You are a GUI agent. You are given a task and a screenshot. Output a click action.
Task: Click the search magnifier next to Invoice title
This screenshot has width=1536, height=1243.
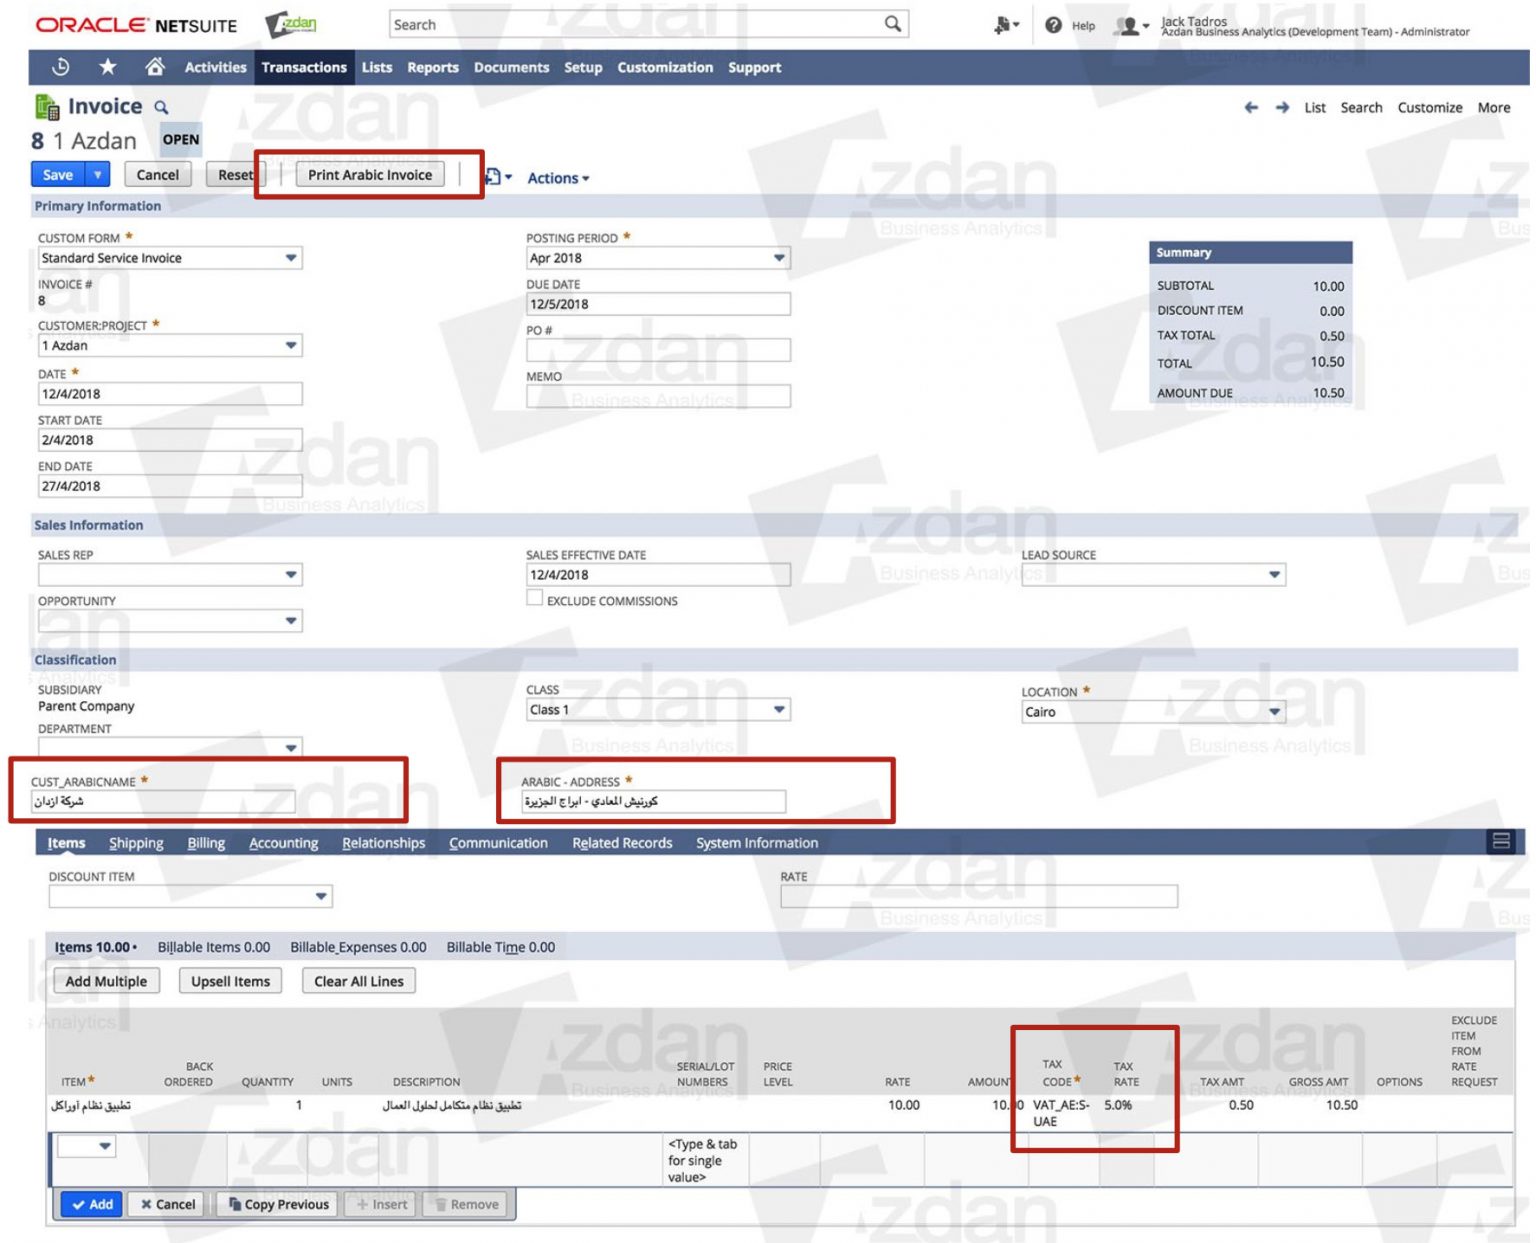click(x=162, y=107)
